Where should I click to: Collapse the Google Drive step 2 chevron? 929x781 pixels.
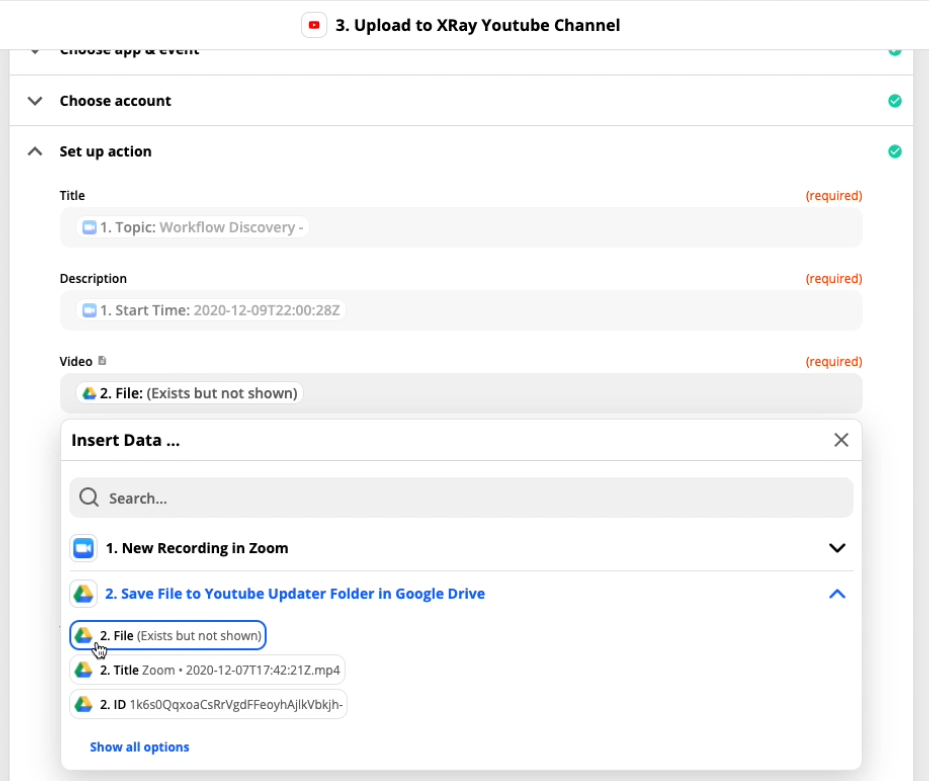coord(837,594)
